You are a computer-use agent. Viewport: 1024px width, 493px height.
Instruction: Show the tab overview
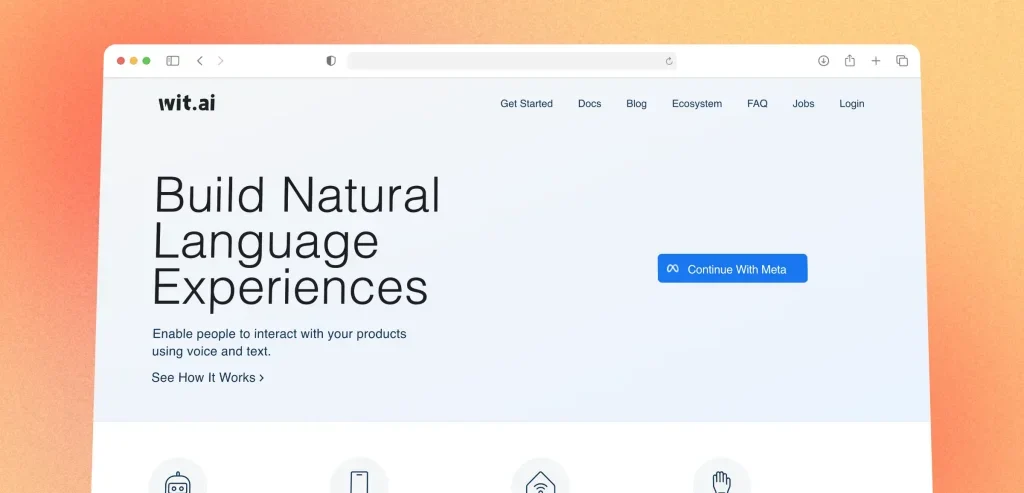pyautogui.click(x=902, y=61)
